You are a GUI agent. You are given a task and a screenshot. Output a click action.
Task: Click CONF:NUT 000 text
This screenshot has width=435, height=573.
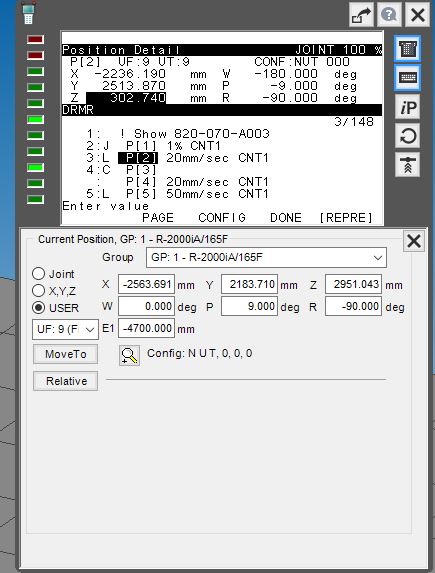coord(302,62)
